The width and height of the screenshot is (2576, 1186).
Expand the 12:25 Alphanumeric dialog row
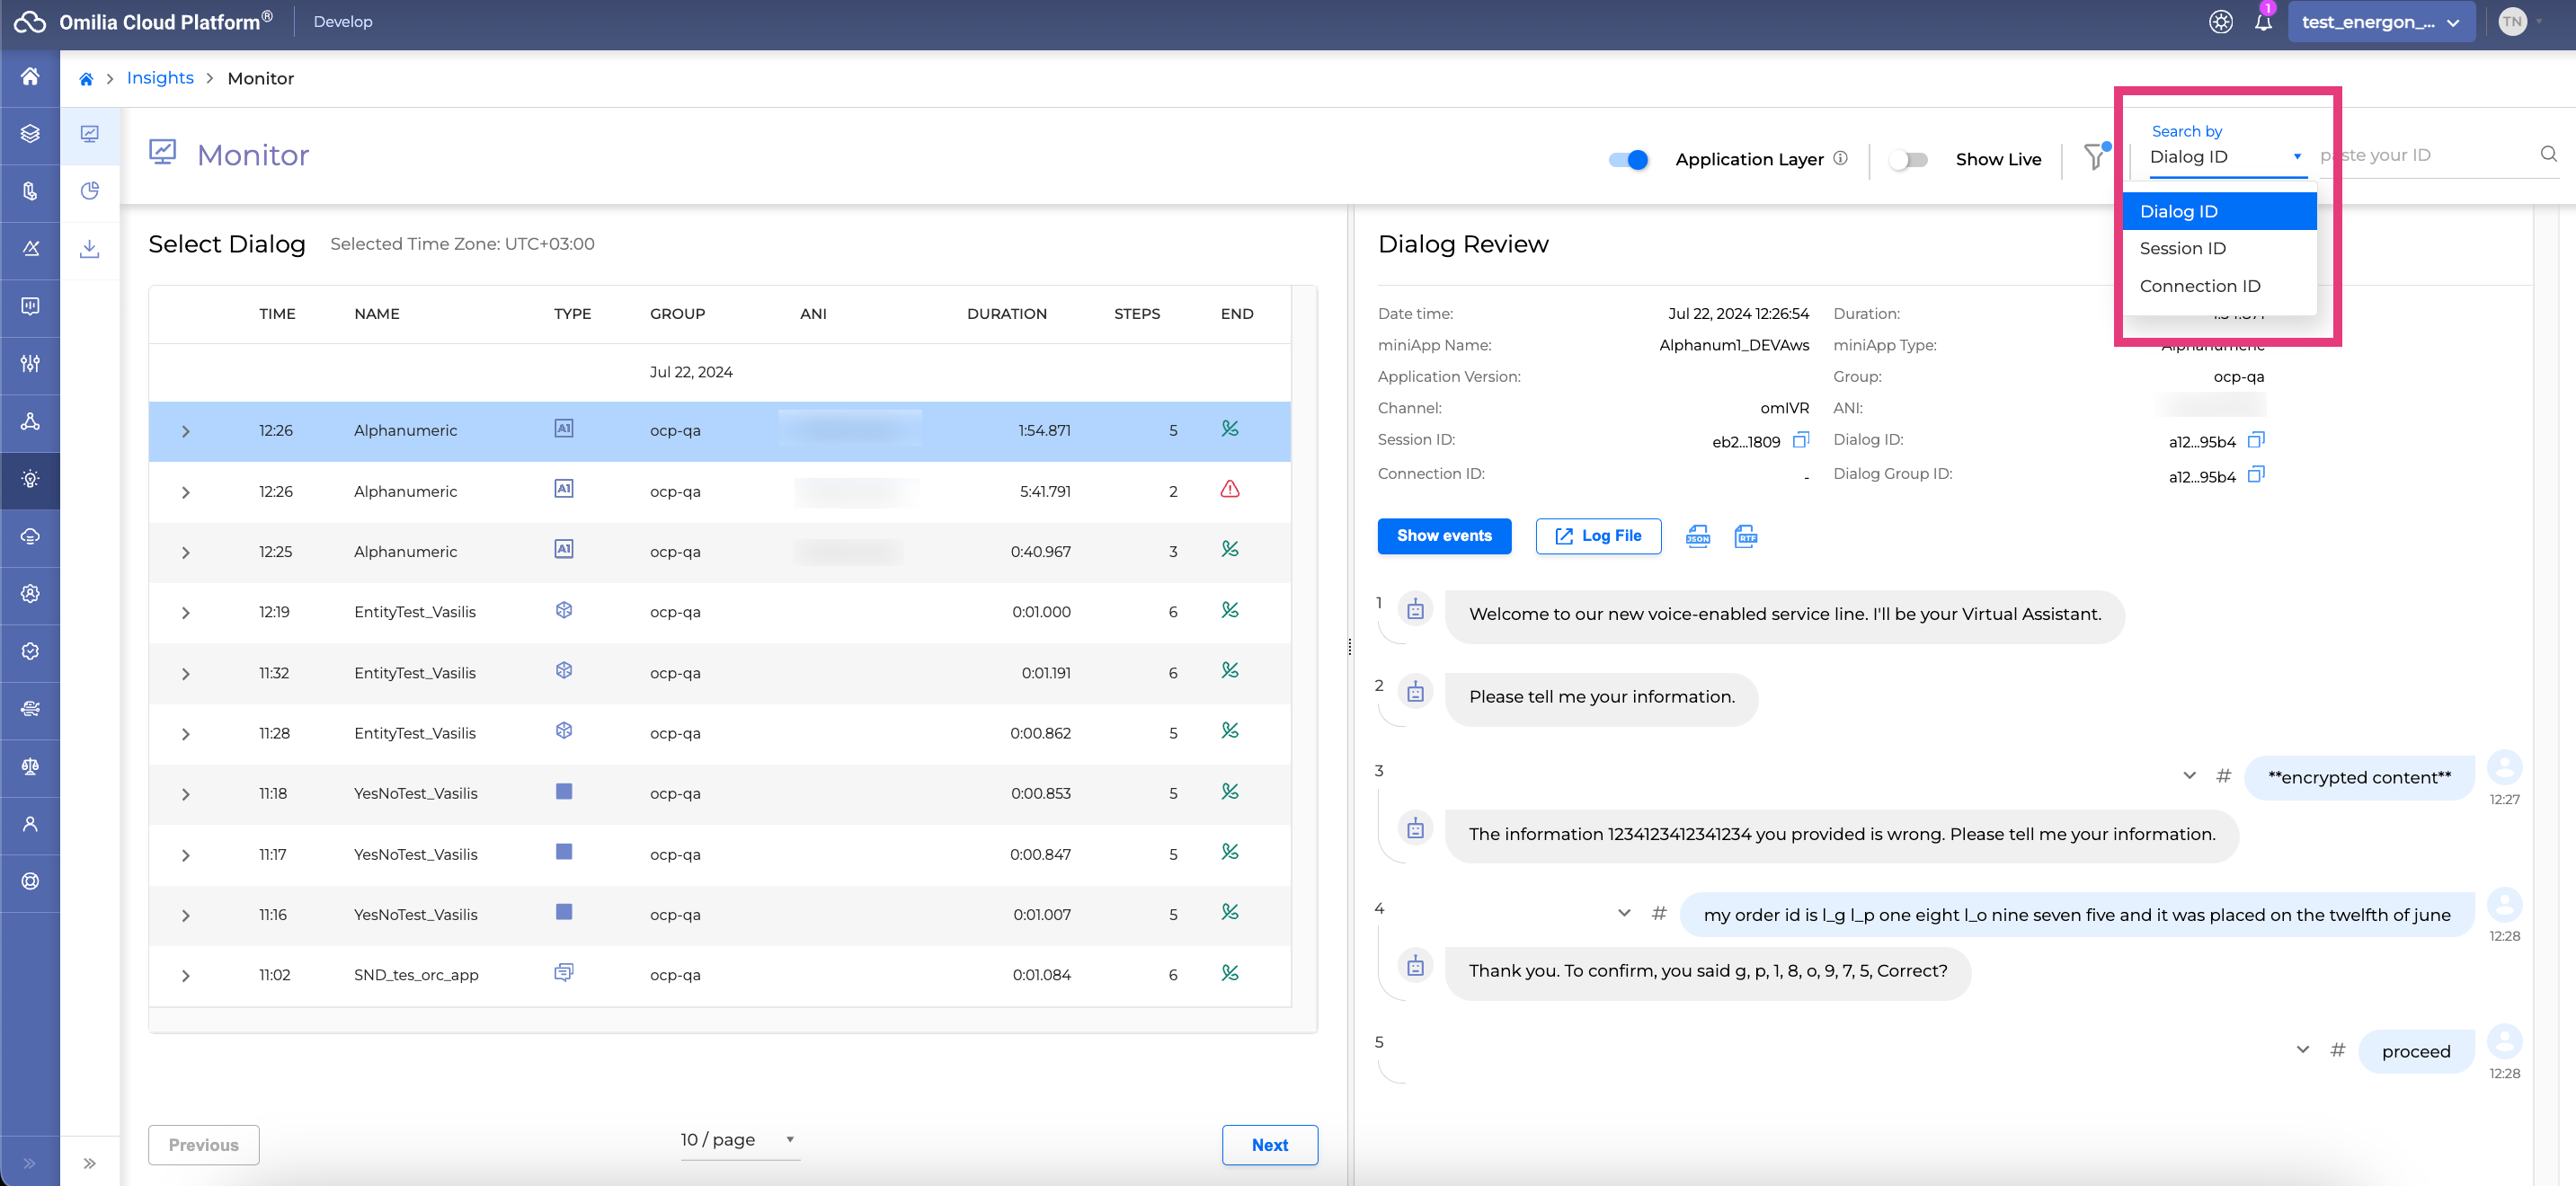pos(186,552)
